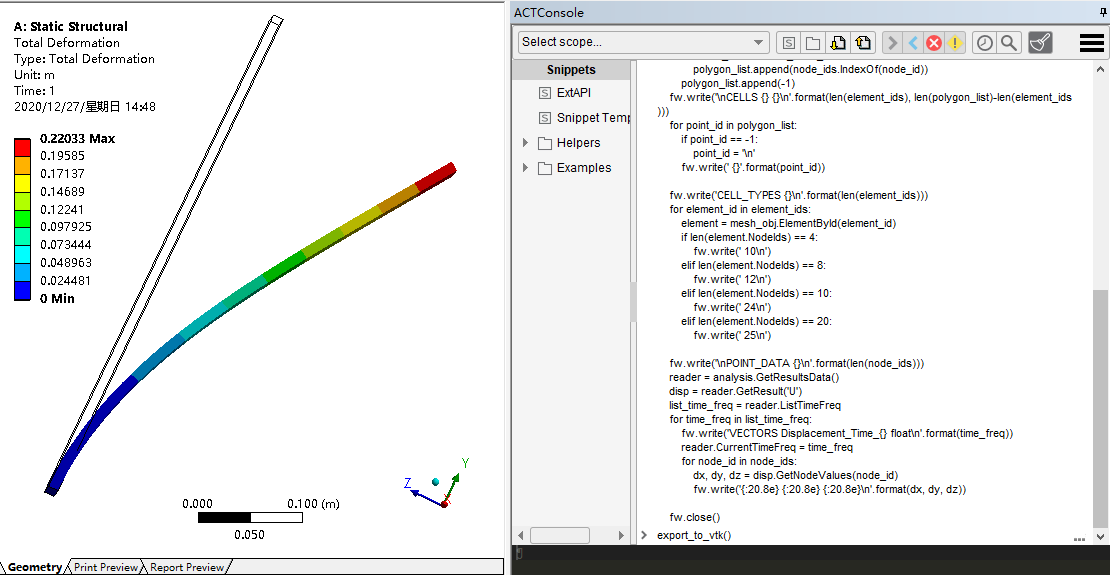Click the 0.22033 Max legend value
Image resolution: width=1110 pixels, height=575 pixels.
pos(77,139)
